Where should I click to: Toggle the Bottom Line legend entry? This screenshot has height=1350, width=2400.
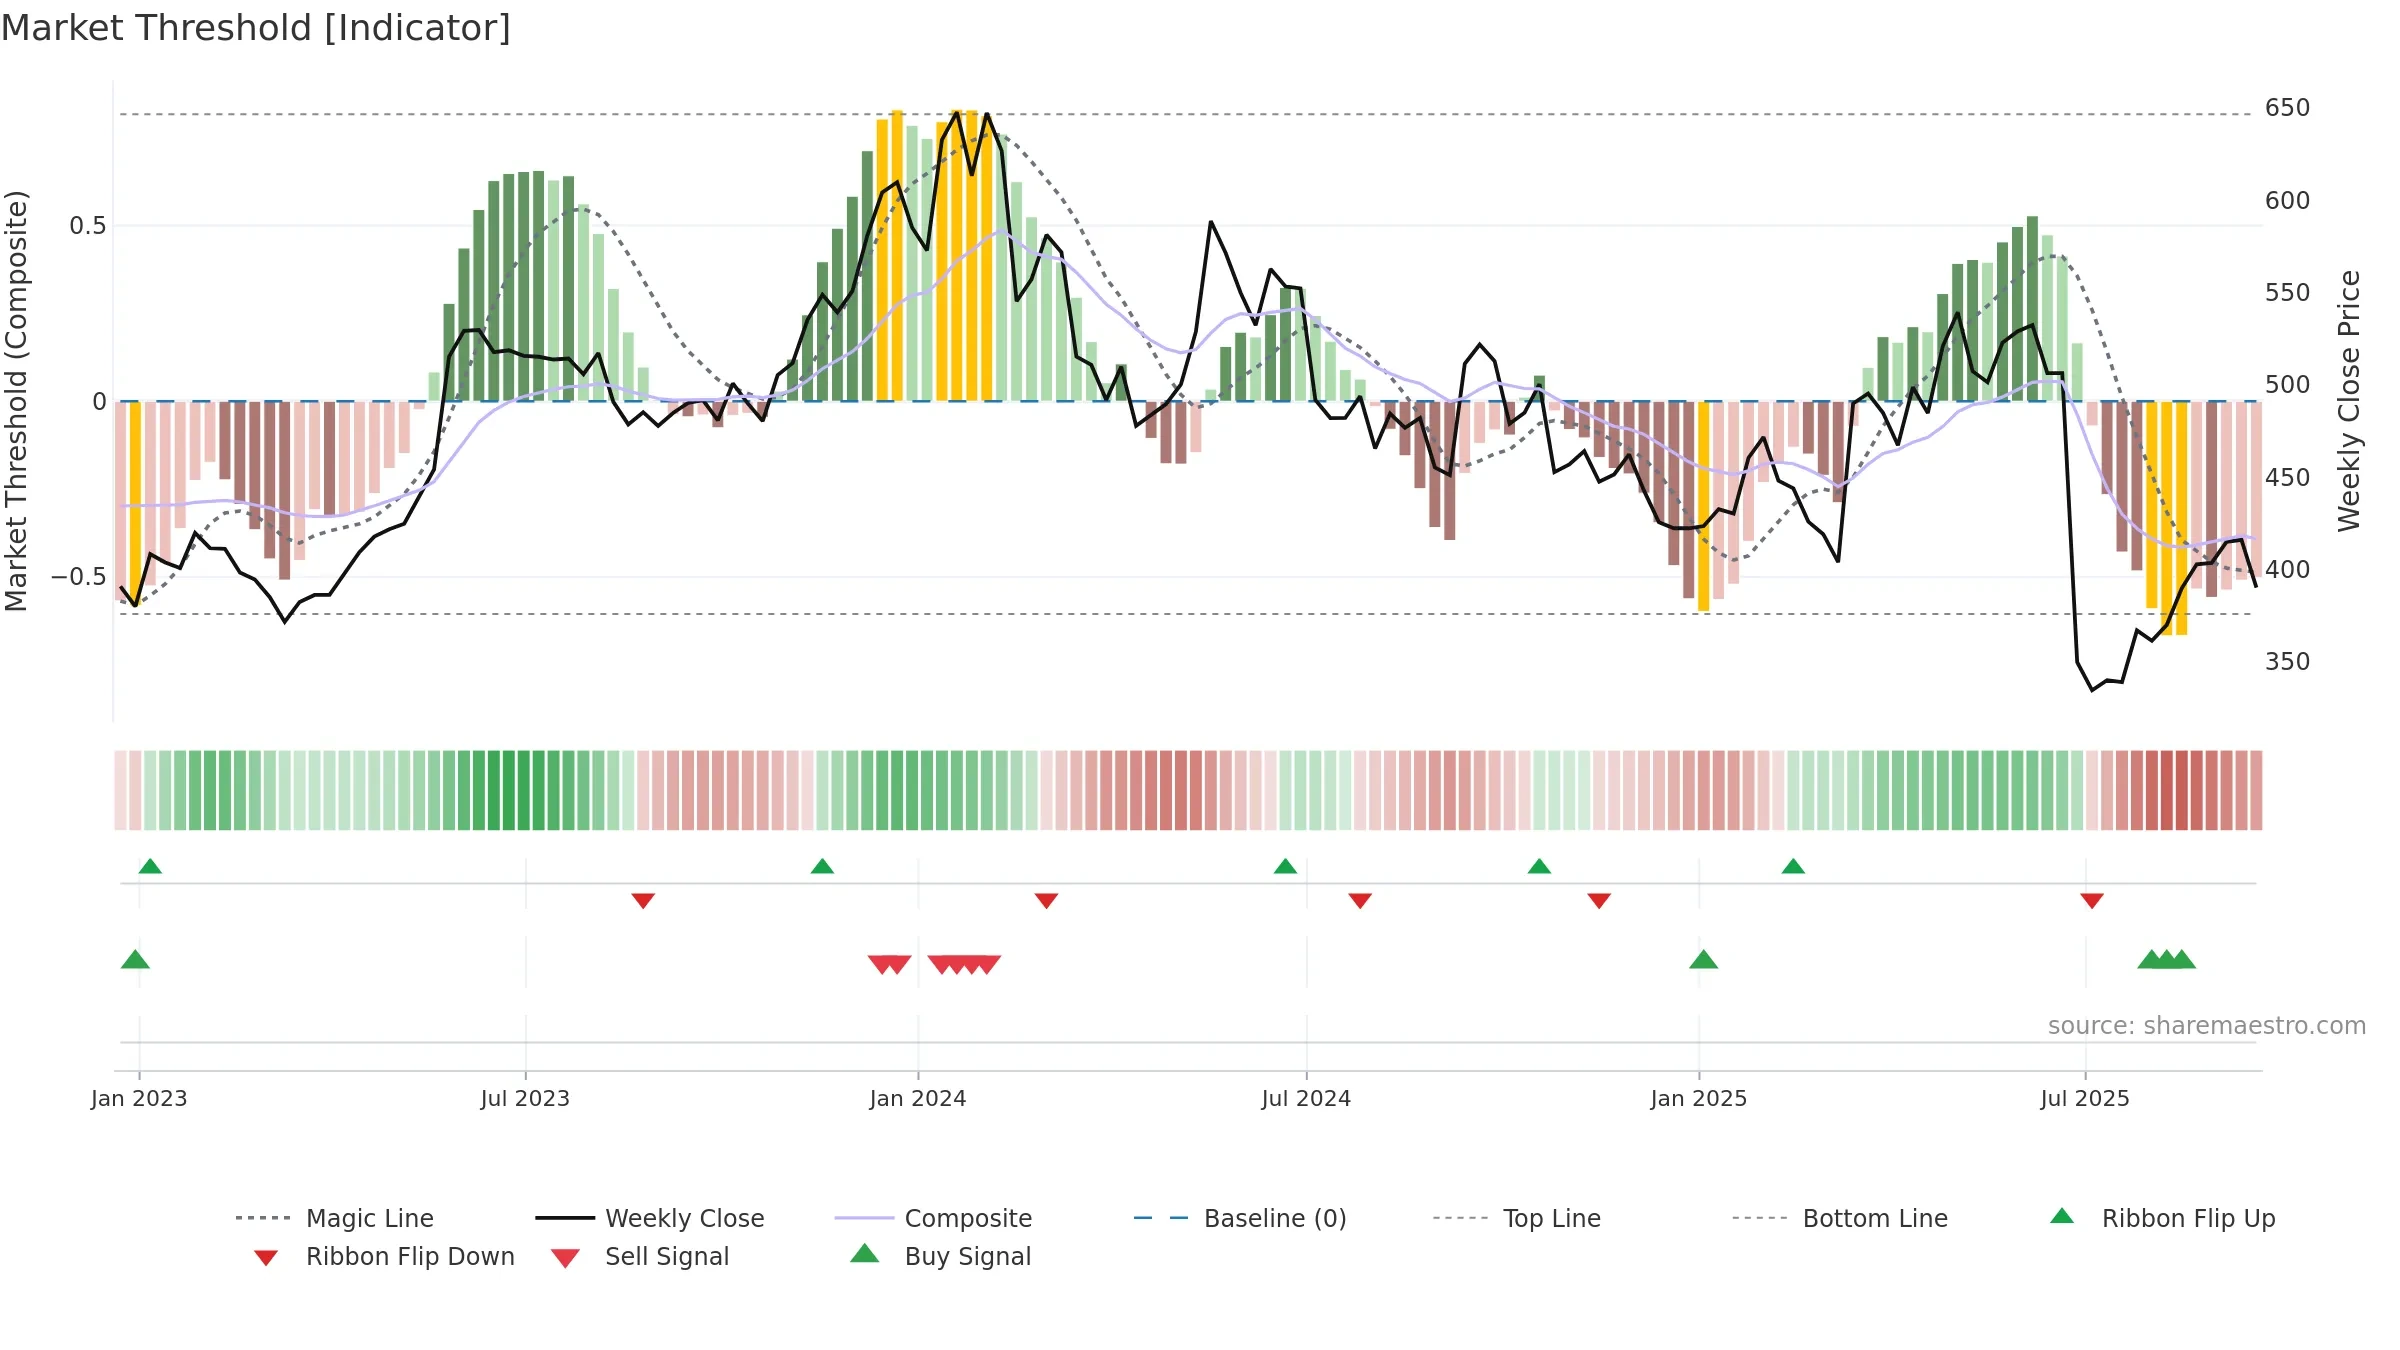pos(1840,1218)
